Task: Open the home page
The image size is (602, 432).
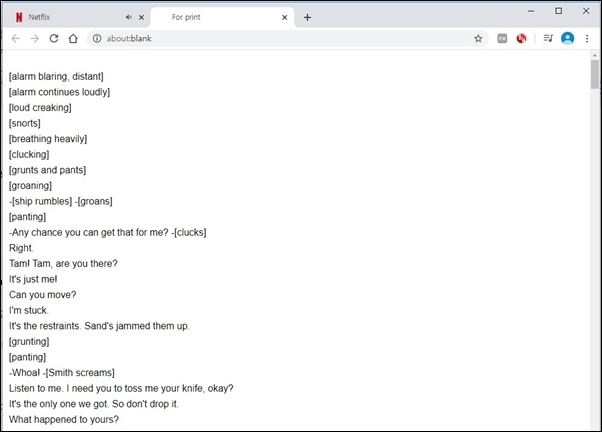Action: 73,38
